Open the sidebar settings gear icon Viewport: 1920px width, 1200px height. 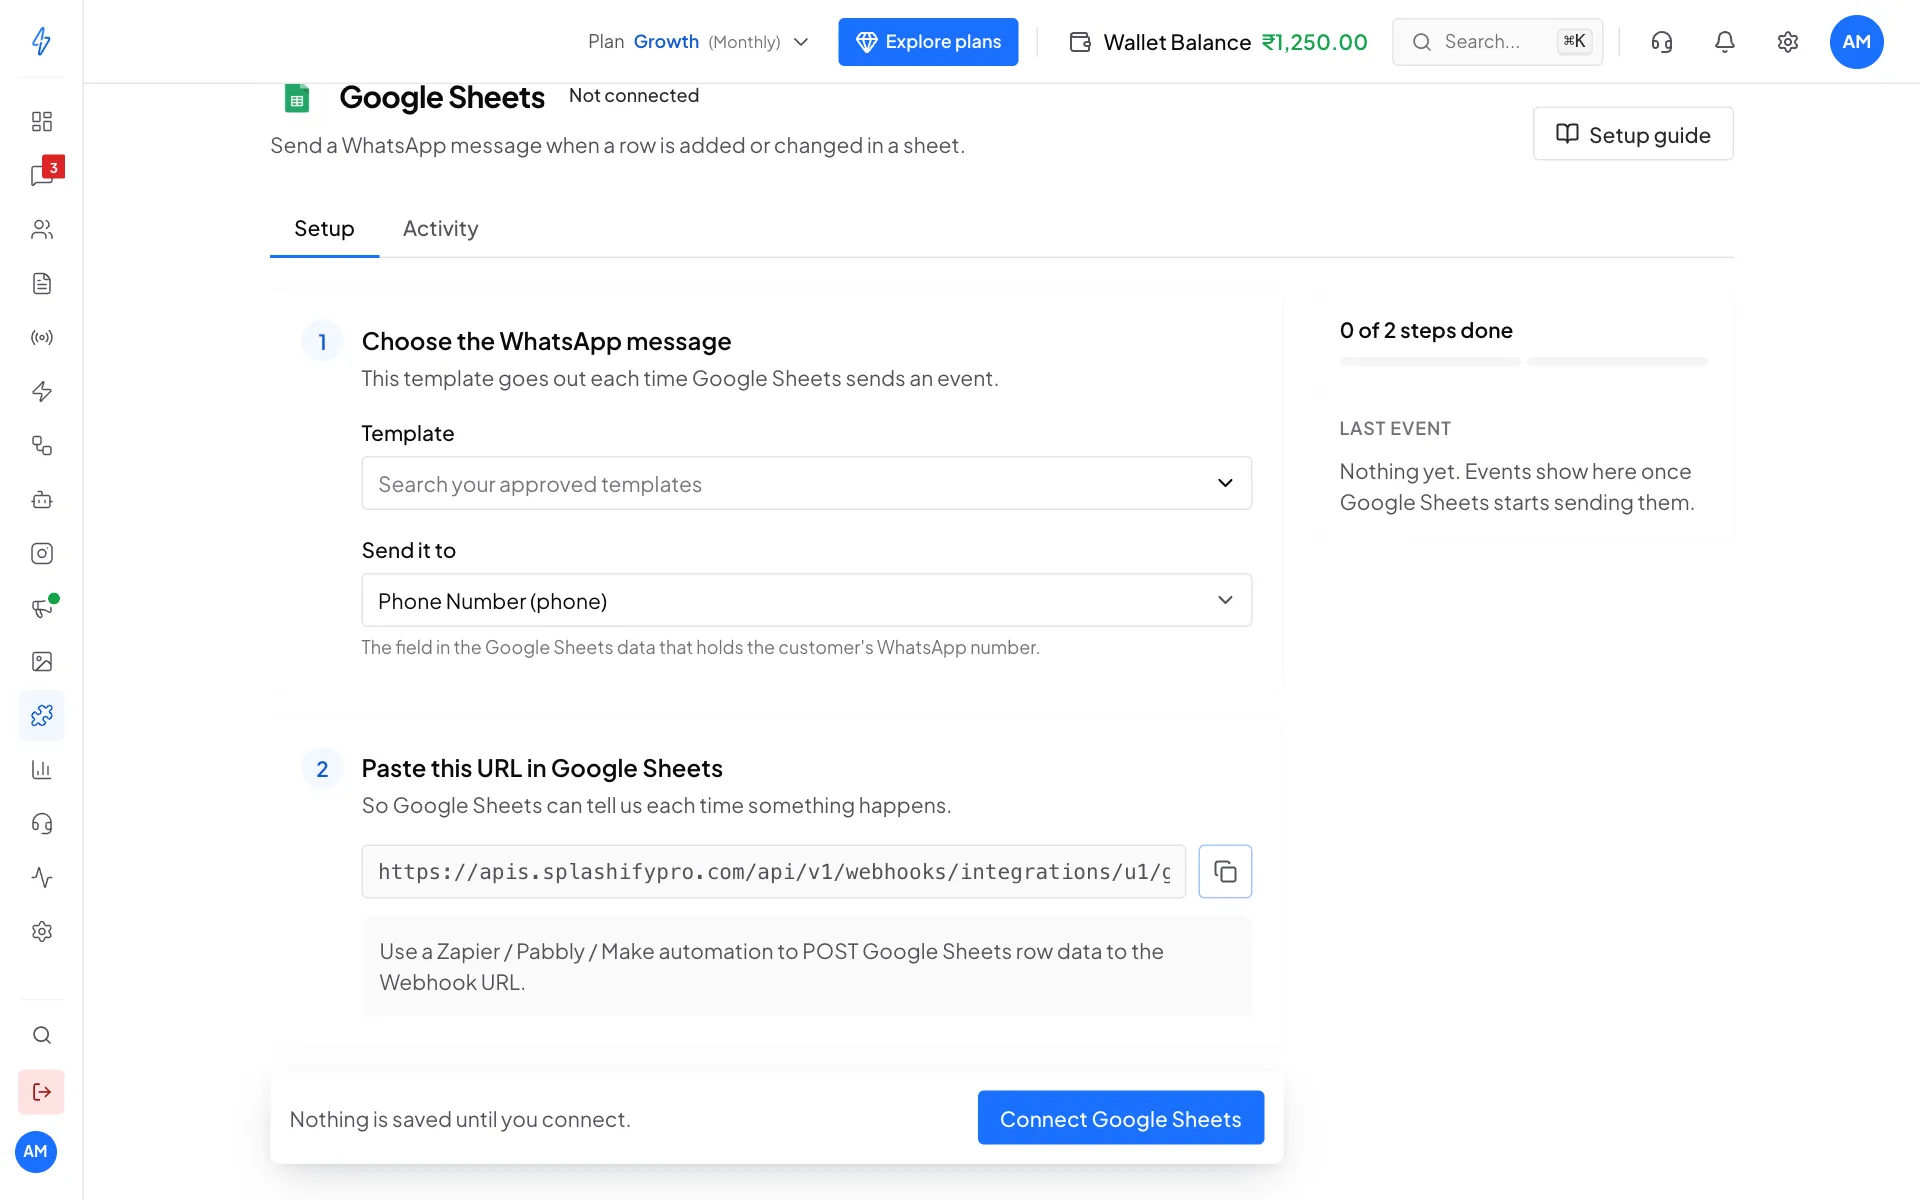point(41,931)
